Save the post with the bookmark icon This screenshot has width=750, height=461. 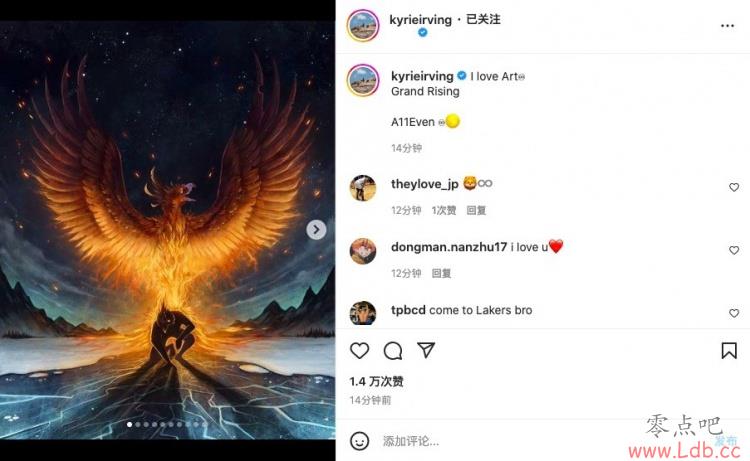tap(729, 351)
